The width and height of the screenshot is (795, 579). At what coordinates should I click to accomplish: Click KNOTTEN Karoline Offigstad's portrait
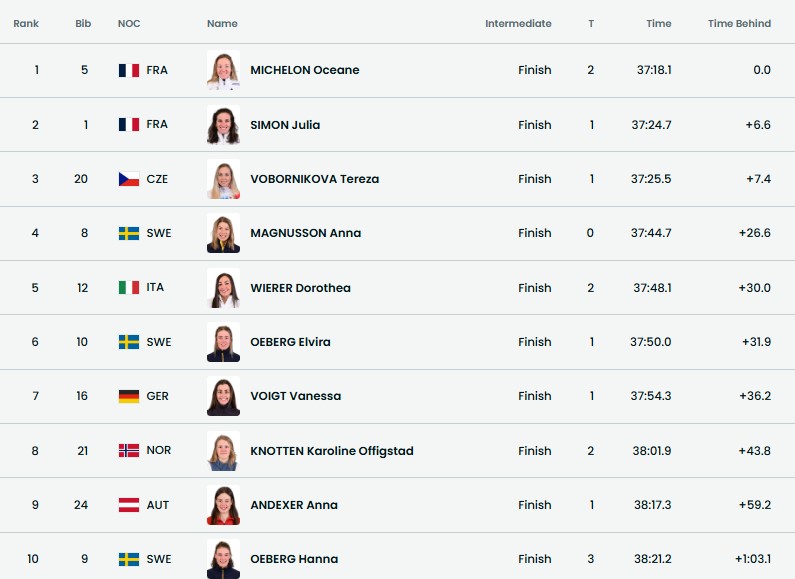click(223, 451)
